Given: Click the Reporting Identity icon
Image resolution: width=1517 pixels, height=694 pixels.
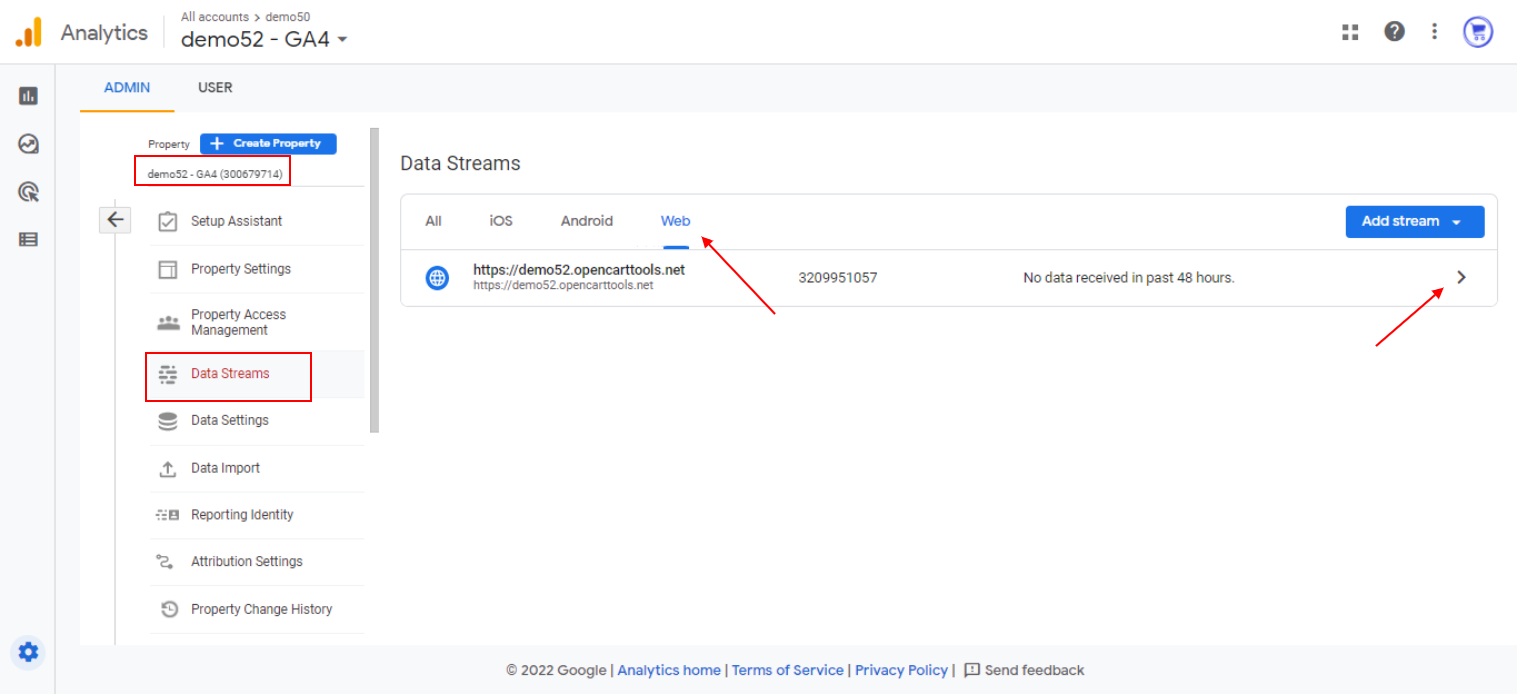Looking at the screenshot, I should coord(168,515).
